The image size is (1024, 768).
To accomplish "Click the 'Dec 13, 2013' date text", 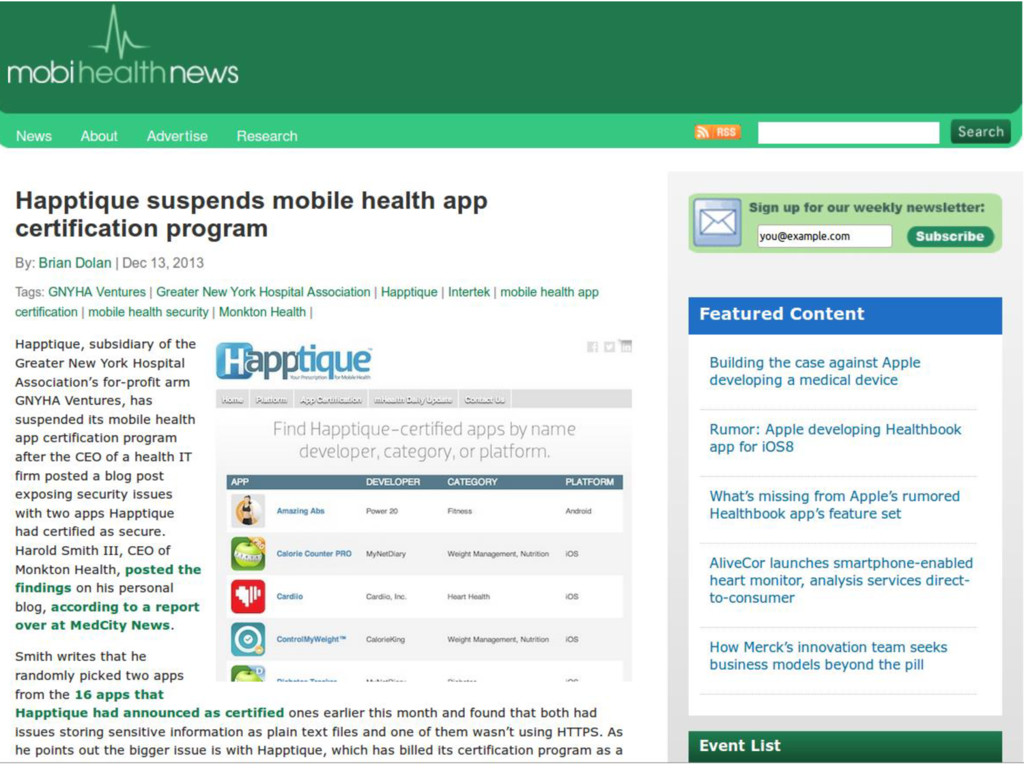I will [x=163, y=263].
